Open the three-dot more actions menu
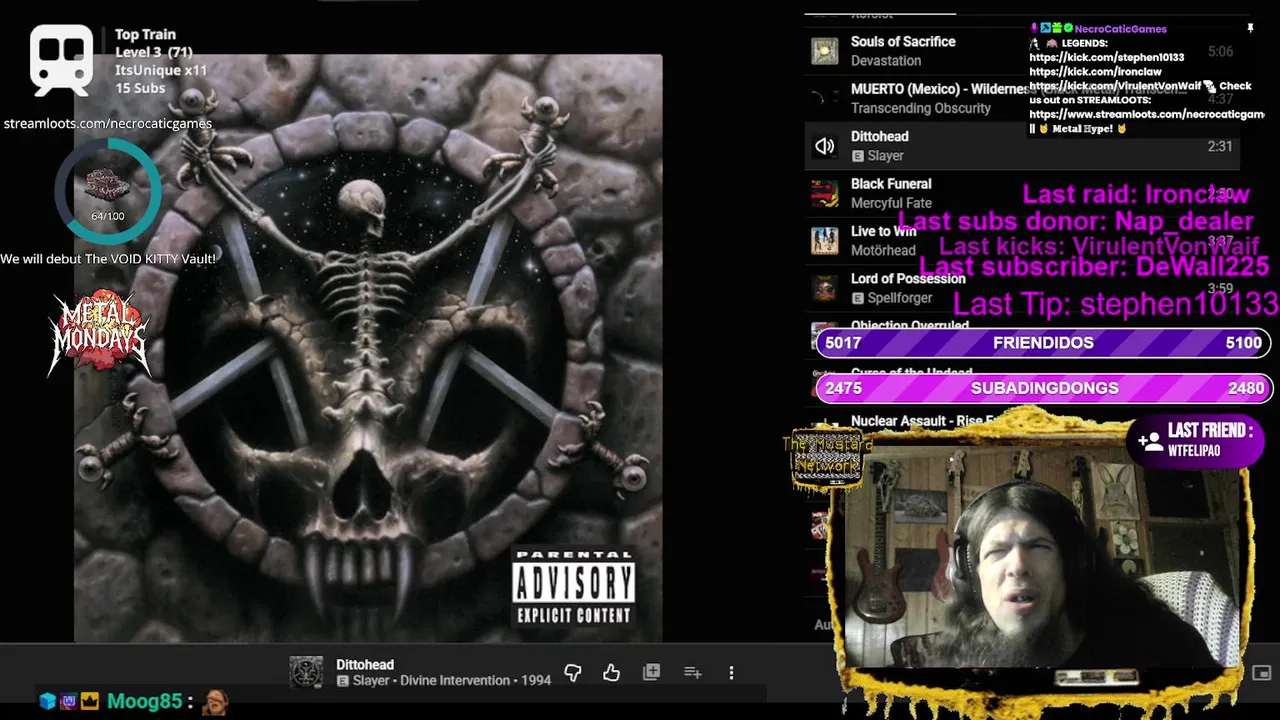 [x=731, y=673]
